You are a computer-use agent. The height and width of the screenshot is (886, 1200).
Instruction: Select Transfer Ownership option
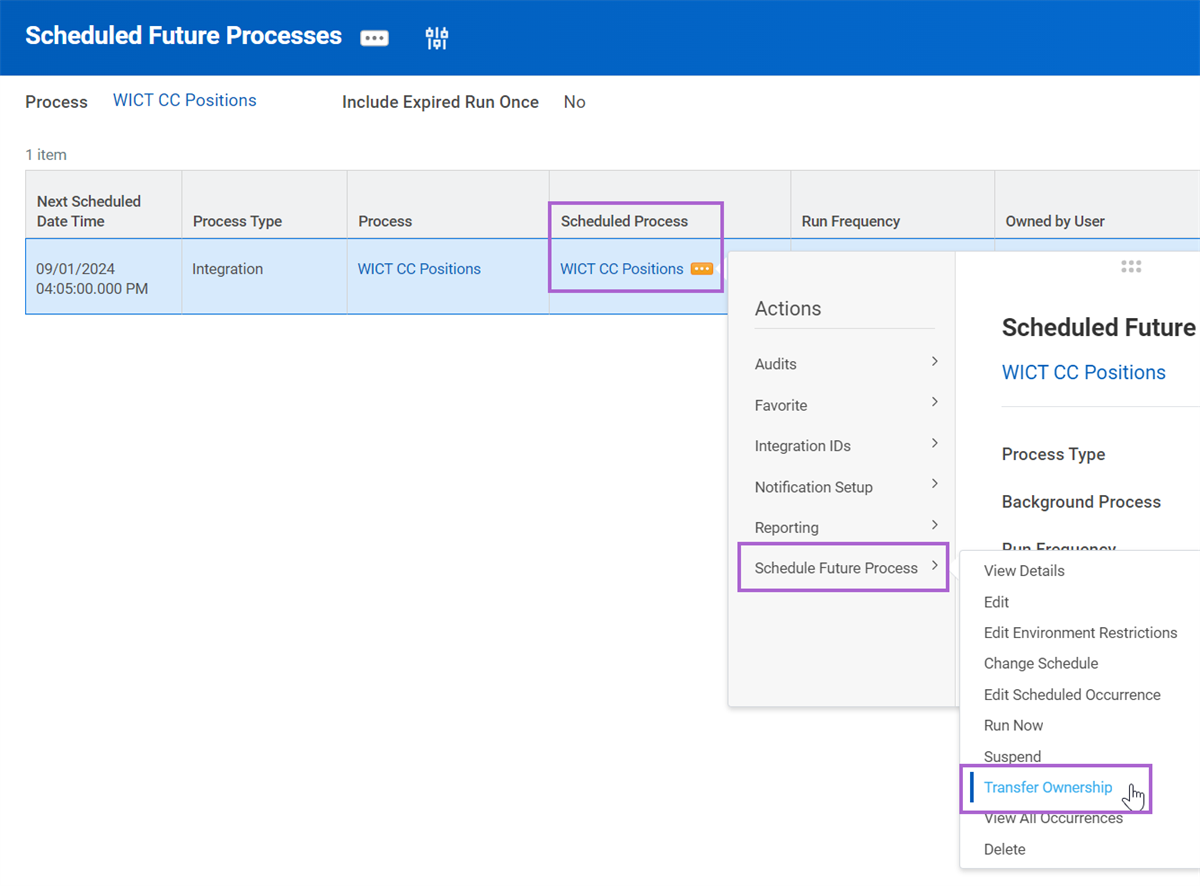point(1047,787)
